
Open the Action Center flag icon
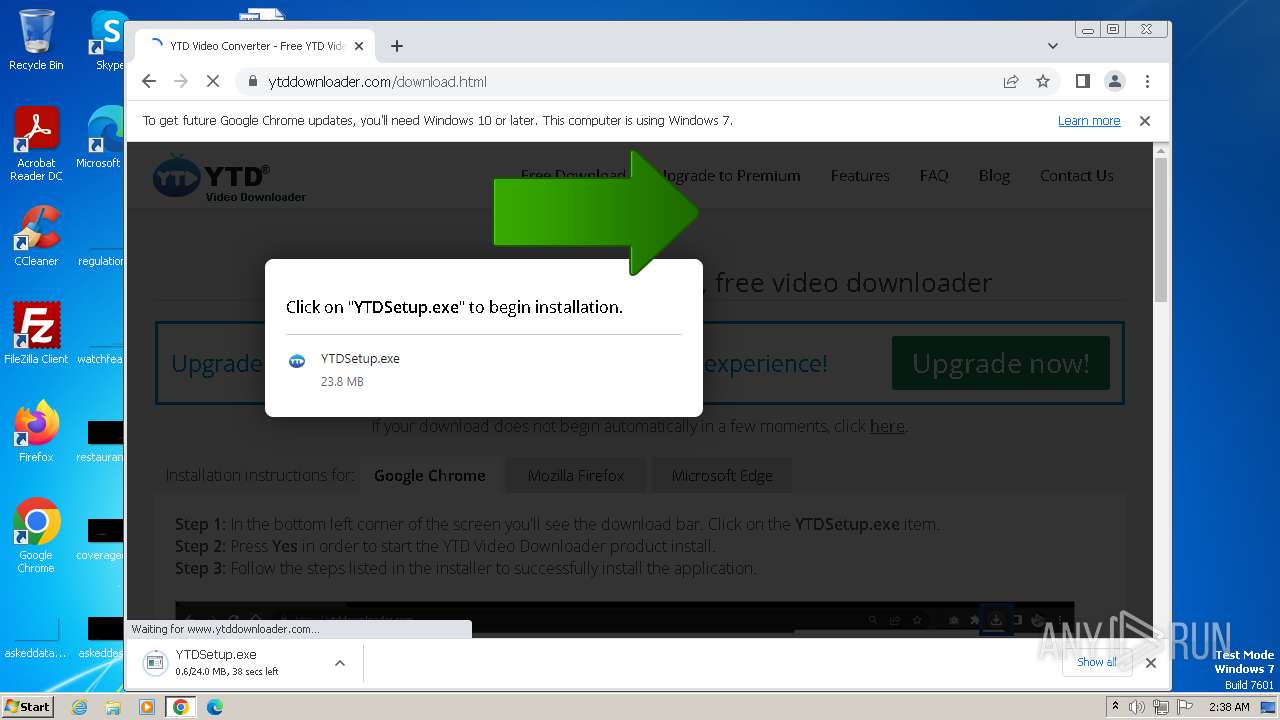(x=1185, y=707)
